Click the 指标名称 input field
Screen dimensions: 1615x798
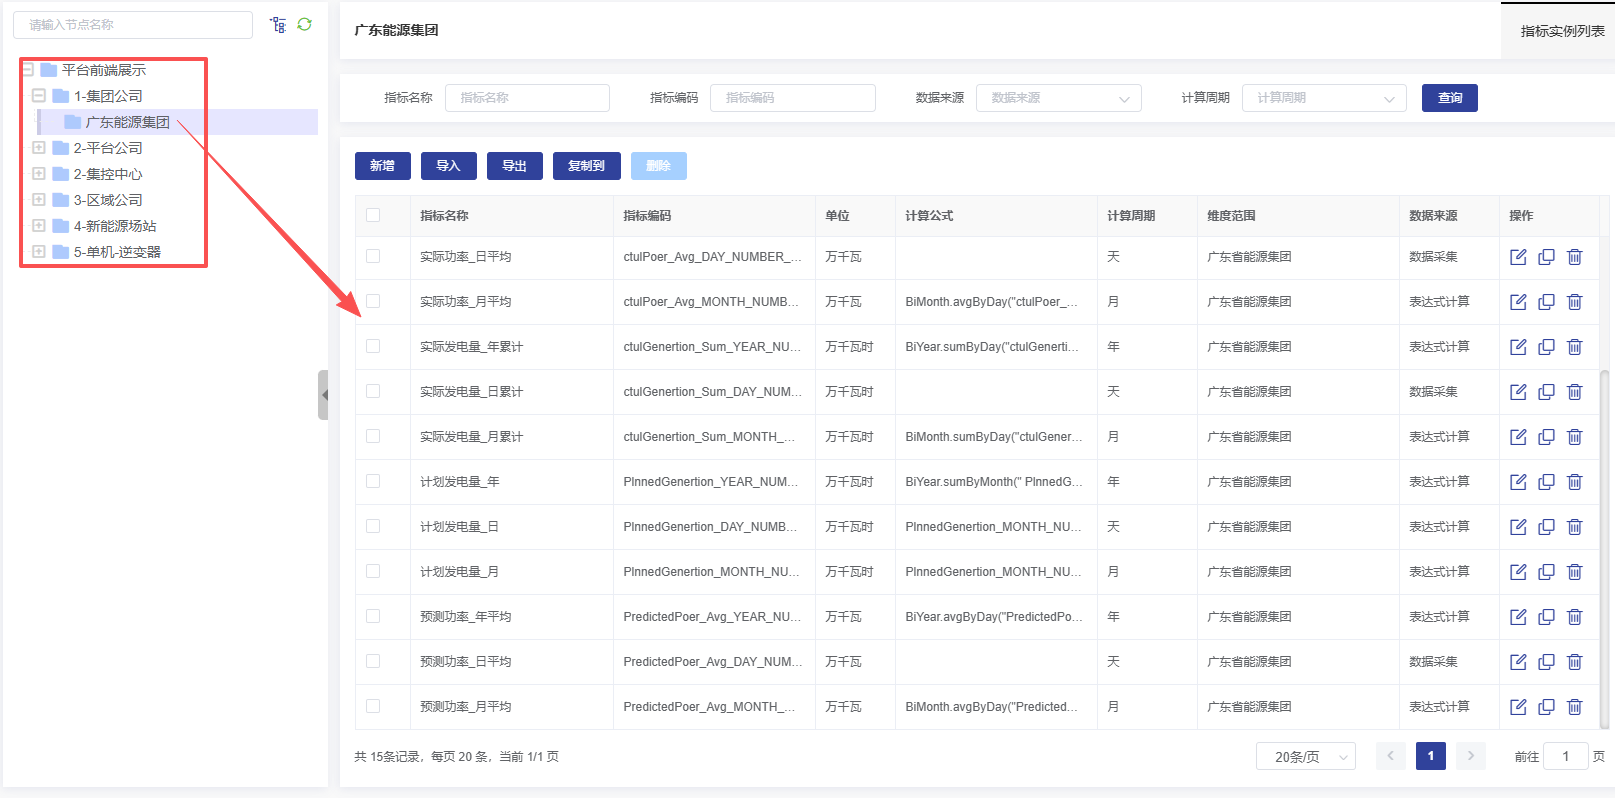coord(527,98)
